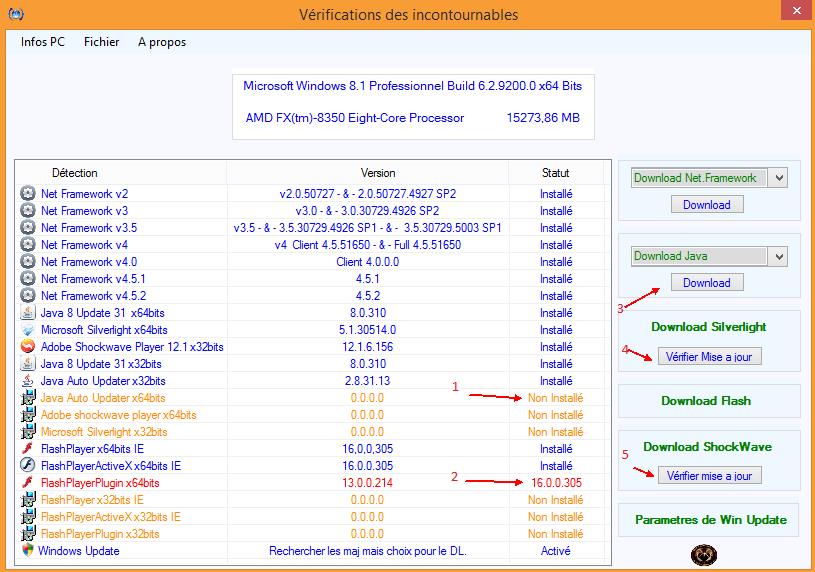Click the Net Framework v4.5.1 gear icon
Viewport: 815px width, 572px height.
[x=28, y=278]
